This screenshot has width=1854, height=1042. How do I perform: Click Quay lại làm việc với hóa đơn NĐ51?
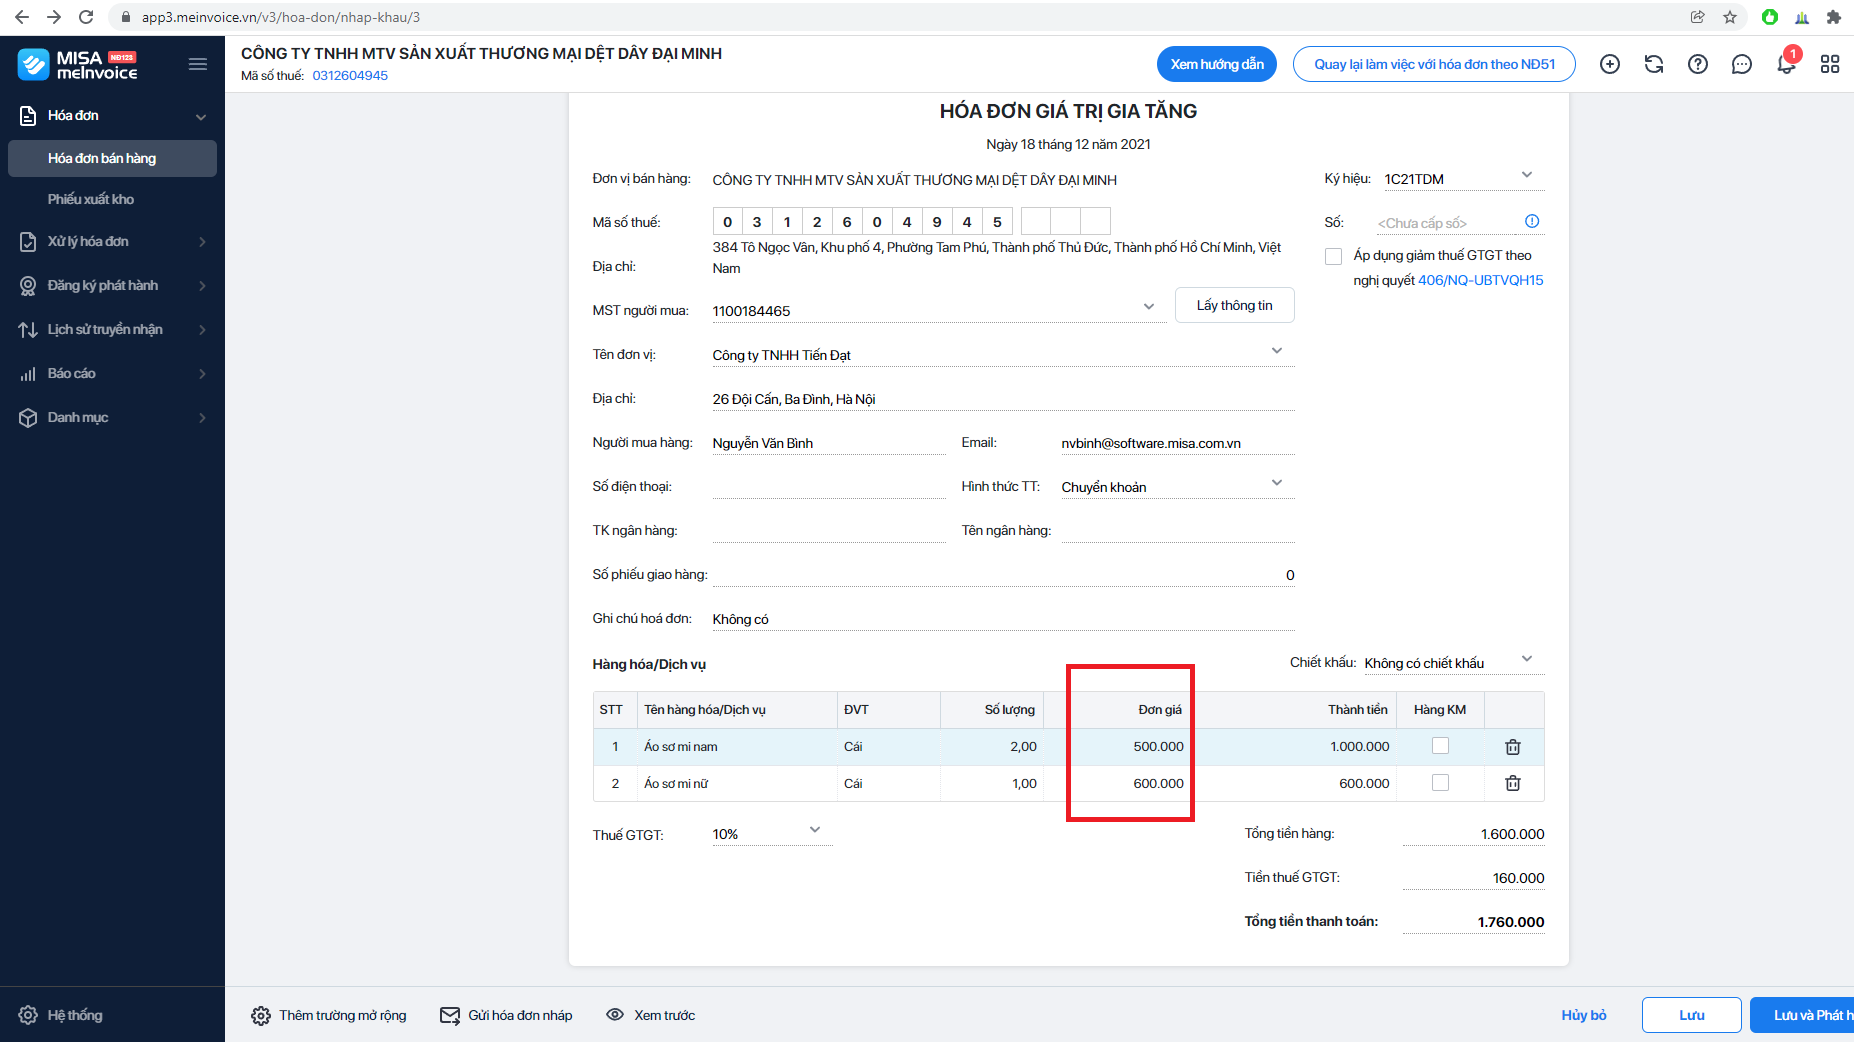(1434, 64)
